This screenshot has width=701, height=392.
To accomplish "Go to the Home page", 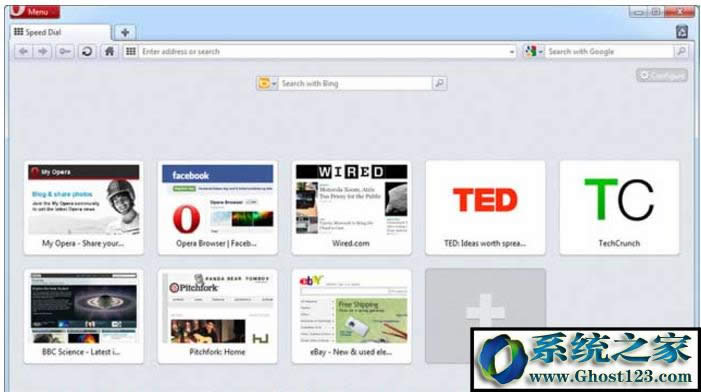I will pos(109,51).
